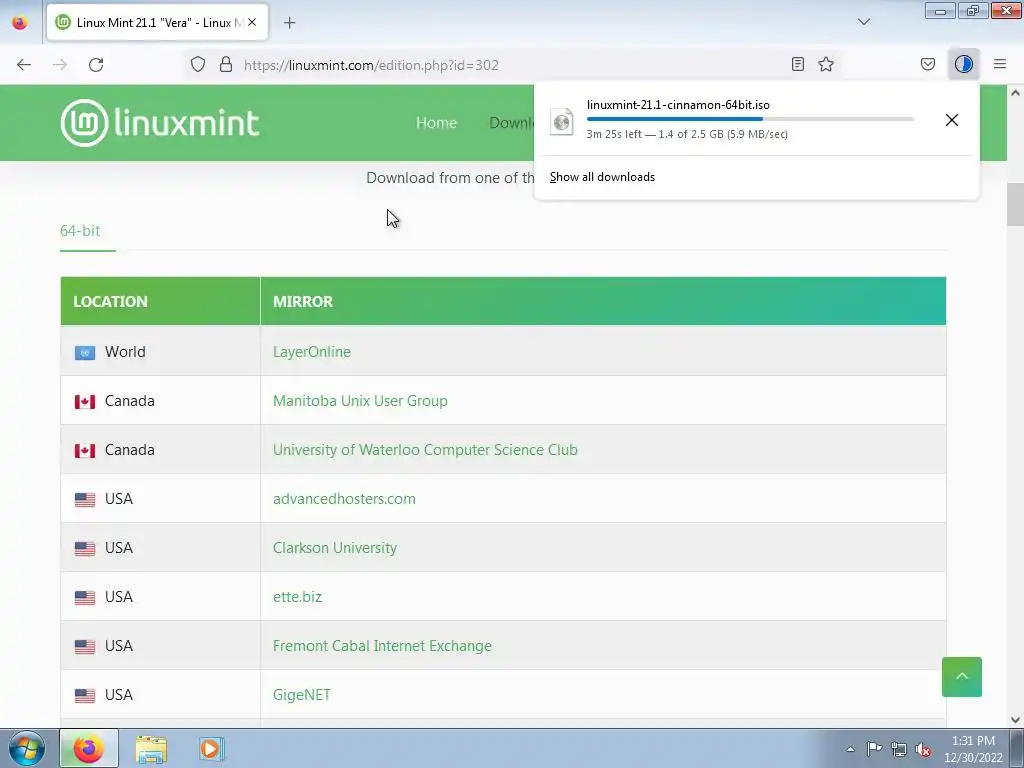Open ette.biz mirror link

pos(297,596)
